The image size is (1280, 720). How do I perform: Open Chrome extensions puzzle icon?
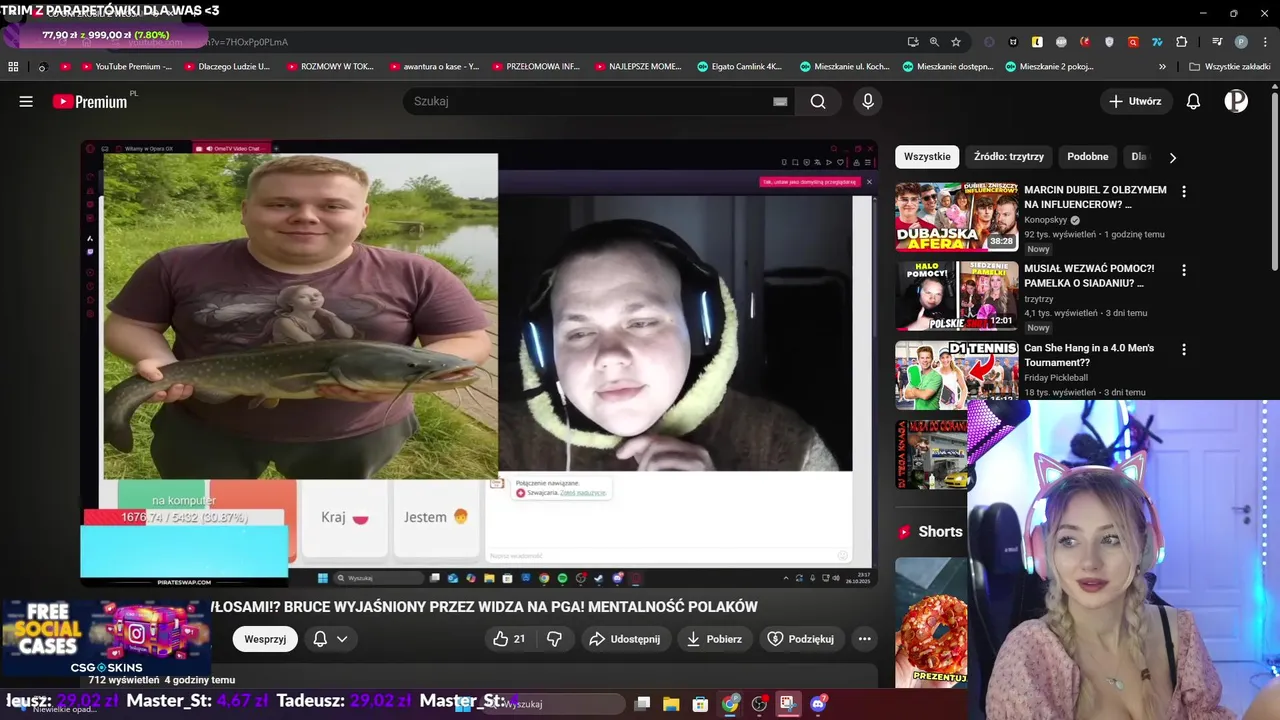1181,42
